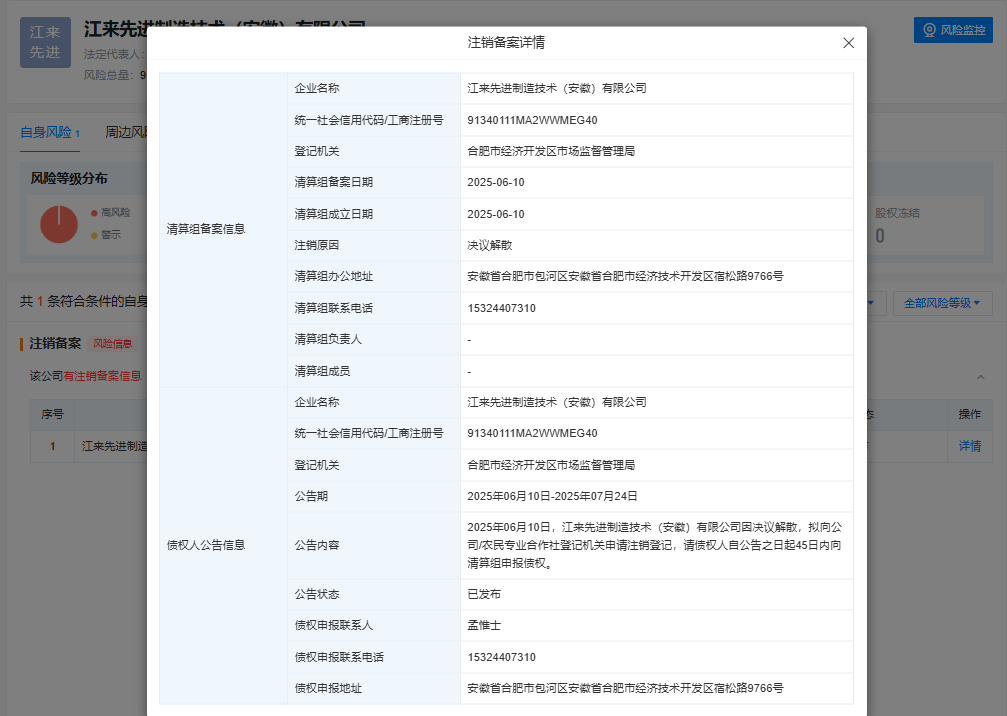Click the 注销备案 section heading
1007x716 pixels.
(x=55, y=344)
